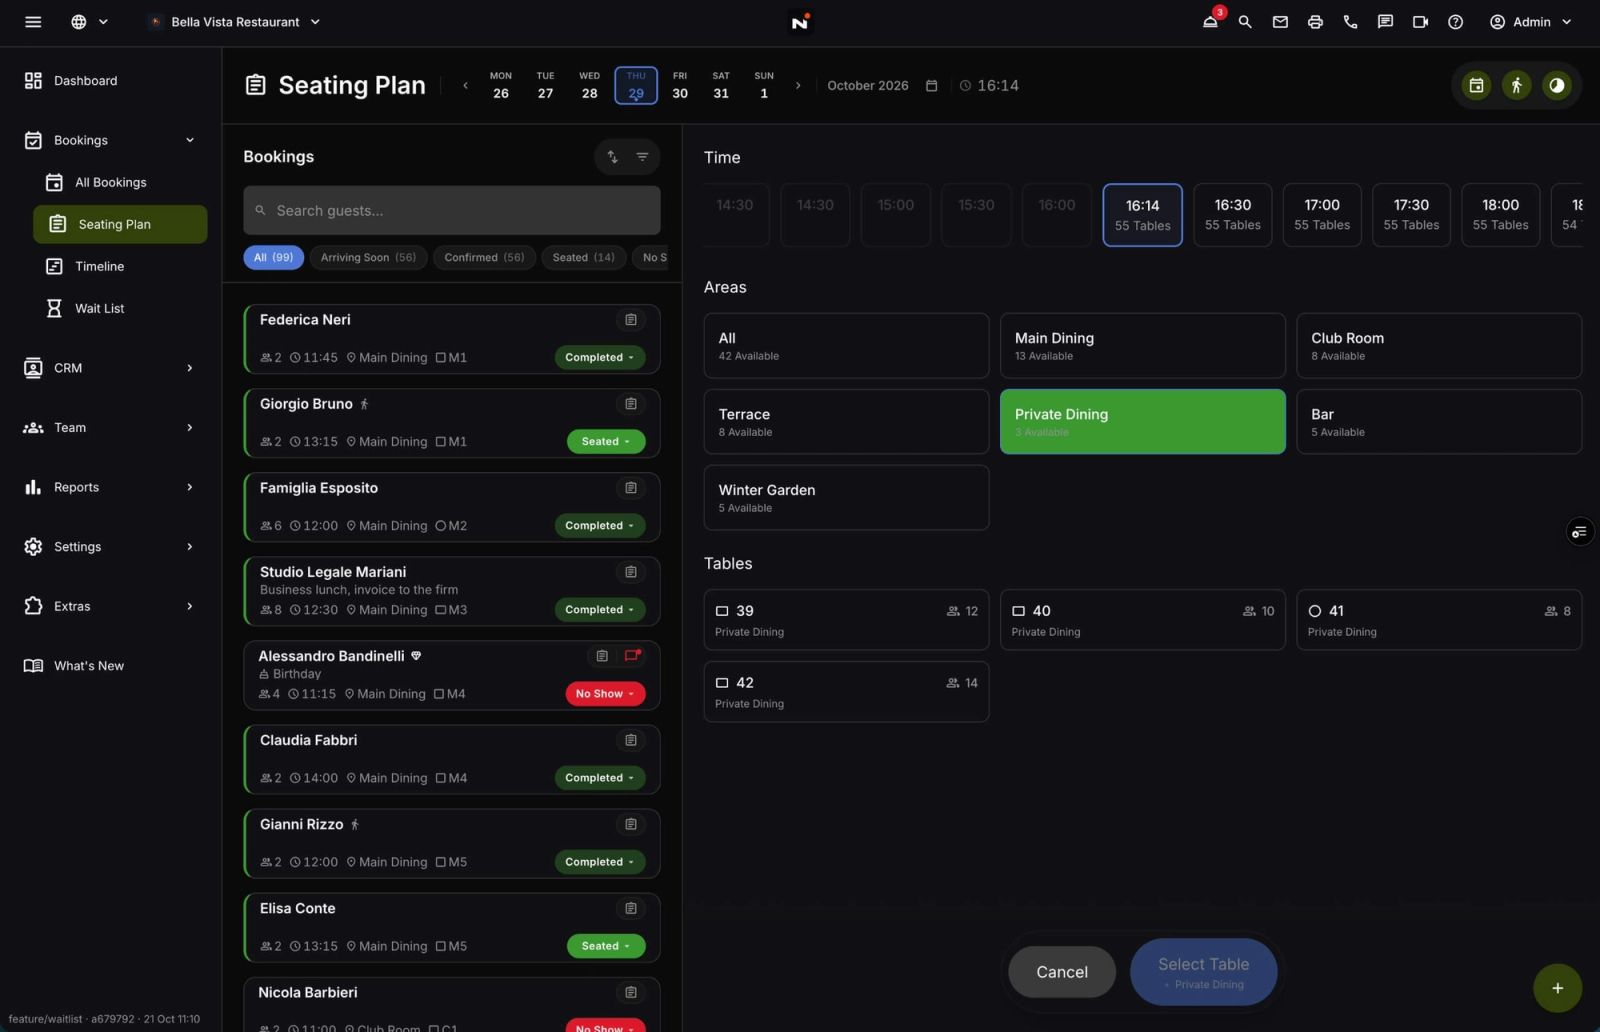Click the Search guests input field
1600x1032 pixels.
pyautogui.click(x=452, y=211)
